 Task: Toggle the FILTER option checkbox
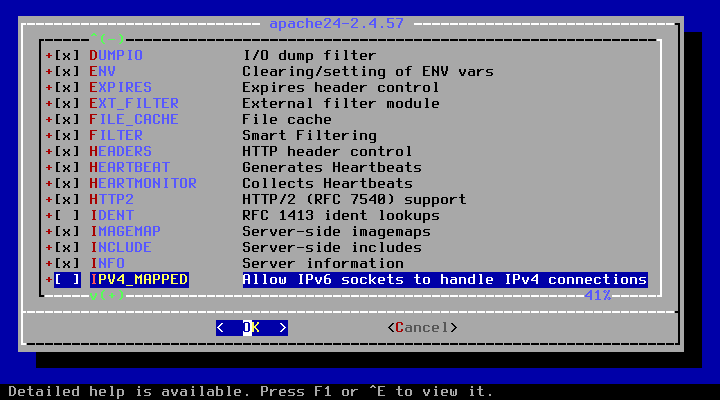pyautogui.click(x=67, y=135)
